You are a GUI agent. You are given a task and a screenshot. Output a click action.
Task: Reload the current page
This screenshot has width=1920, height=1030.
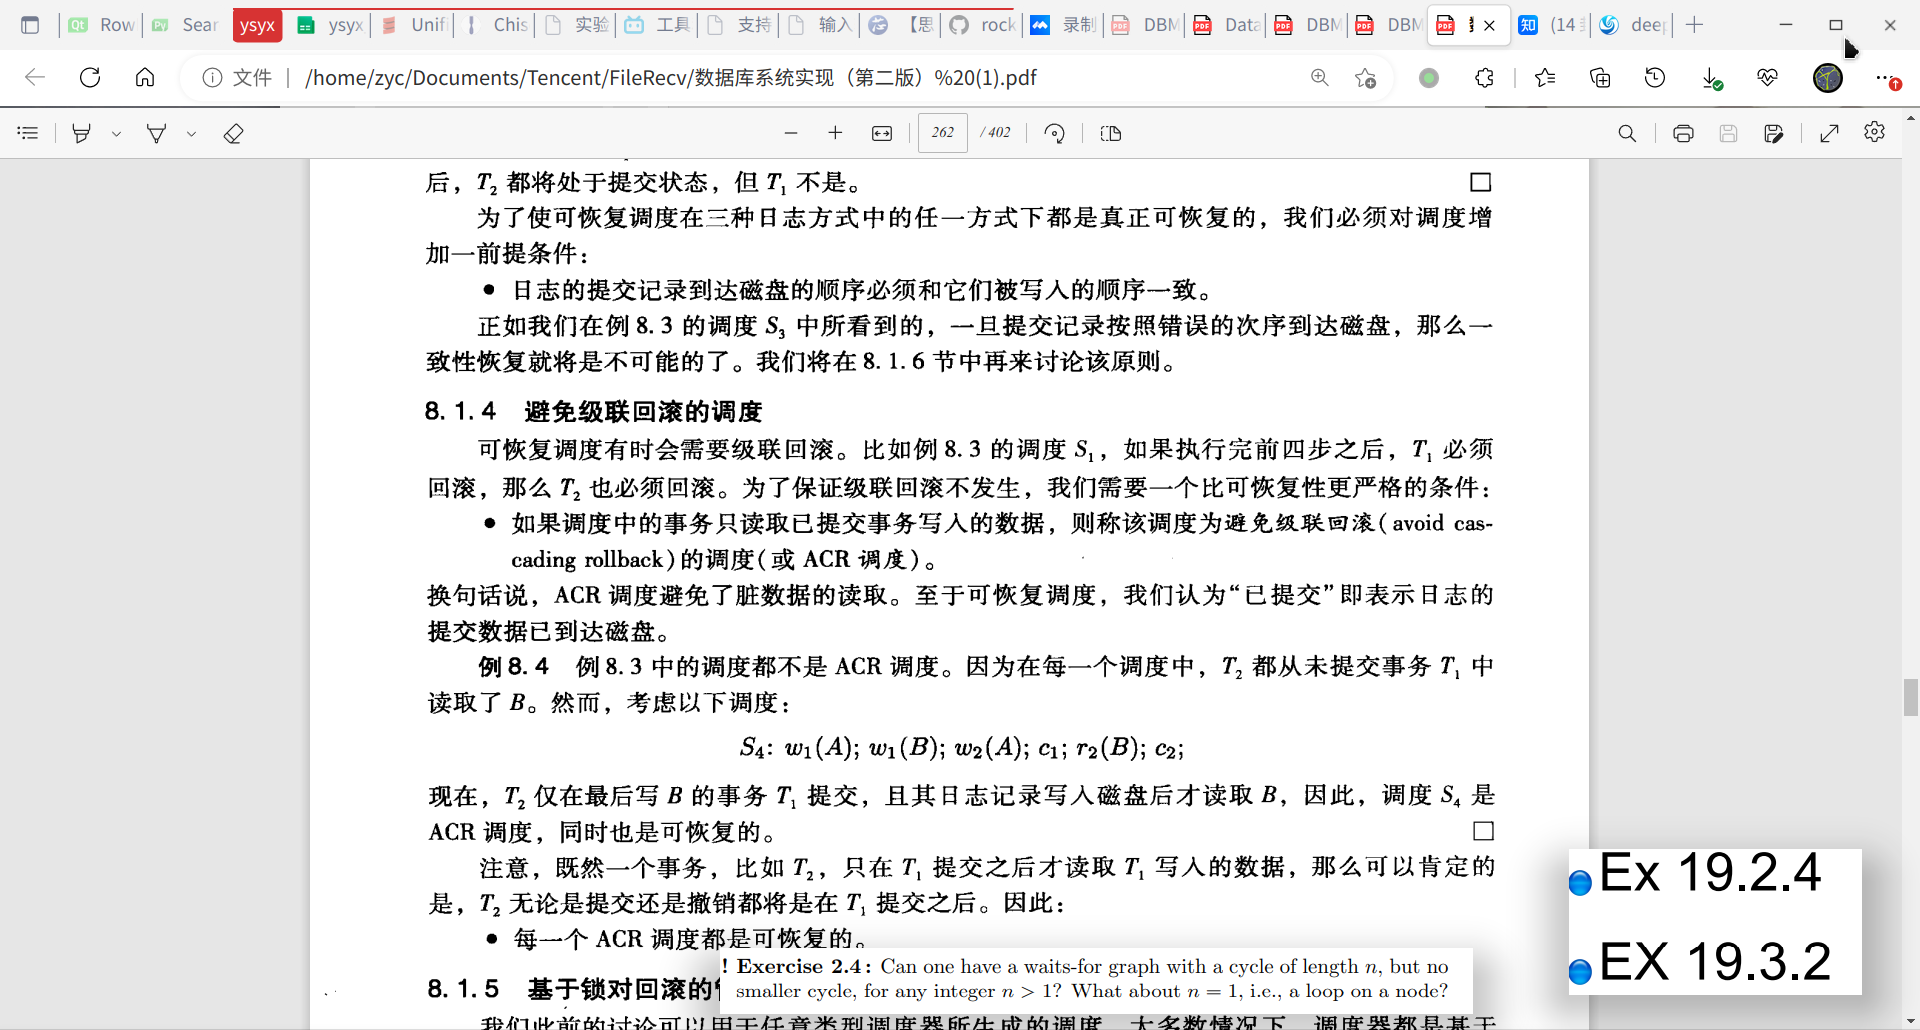[90, 77]
